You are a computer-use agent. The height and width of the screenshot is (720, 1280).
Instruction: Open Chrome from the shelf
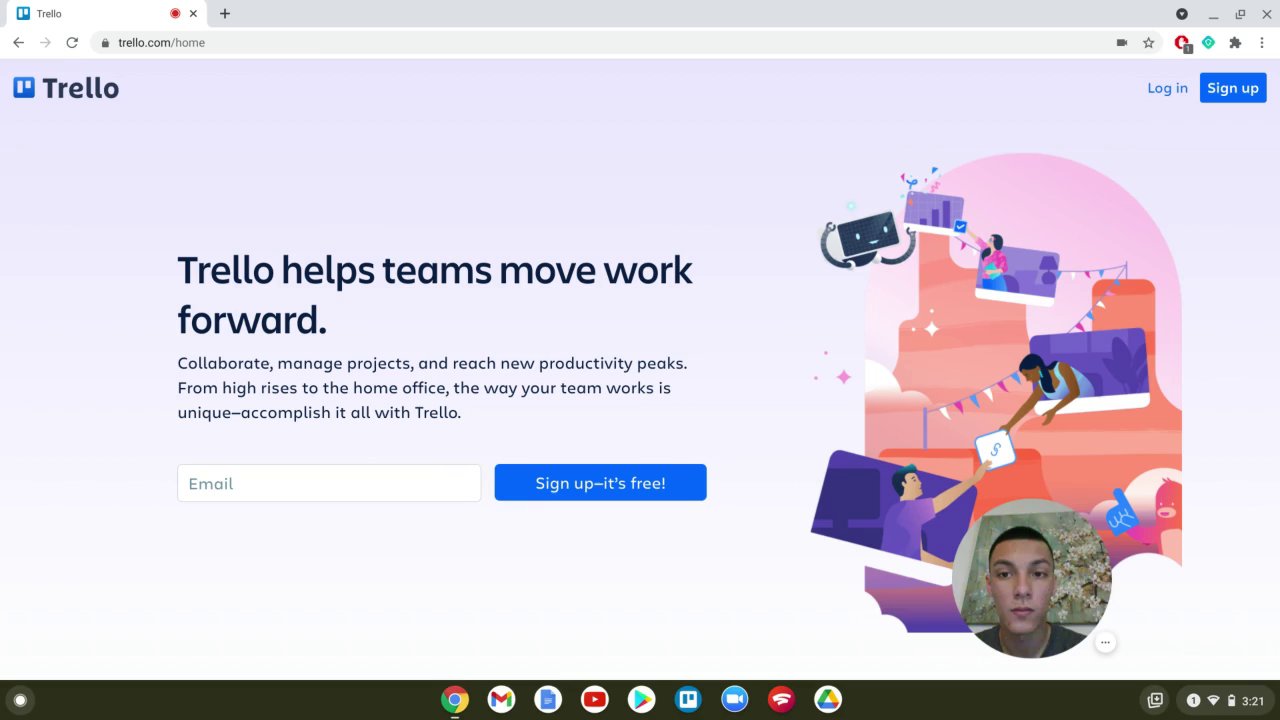click(455, 700)
